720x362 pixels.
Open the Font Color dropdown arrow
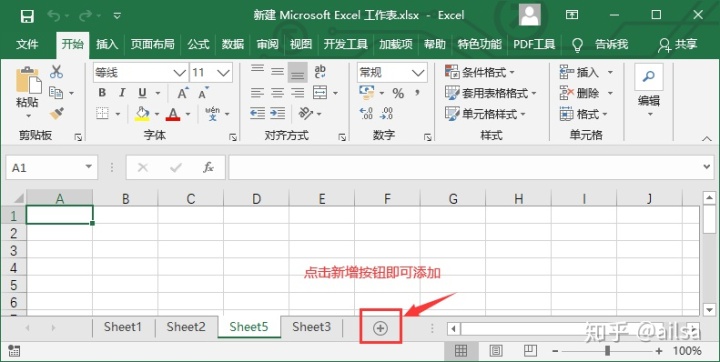(187, 114)
